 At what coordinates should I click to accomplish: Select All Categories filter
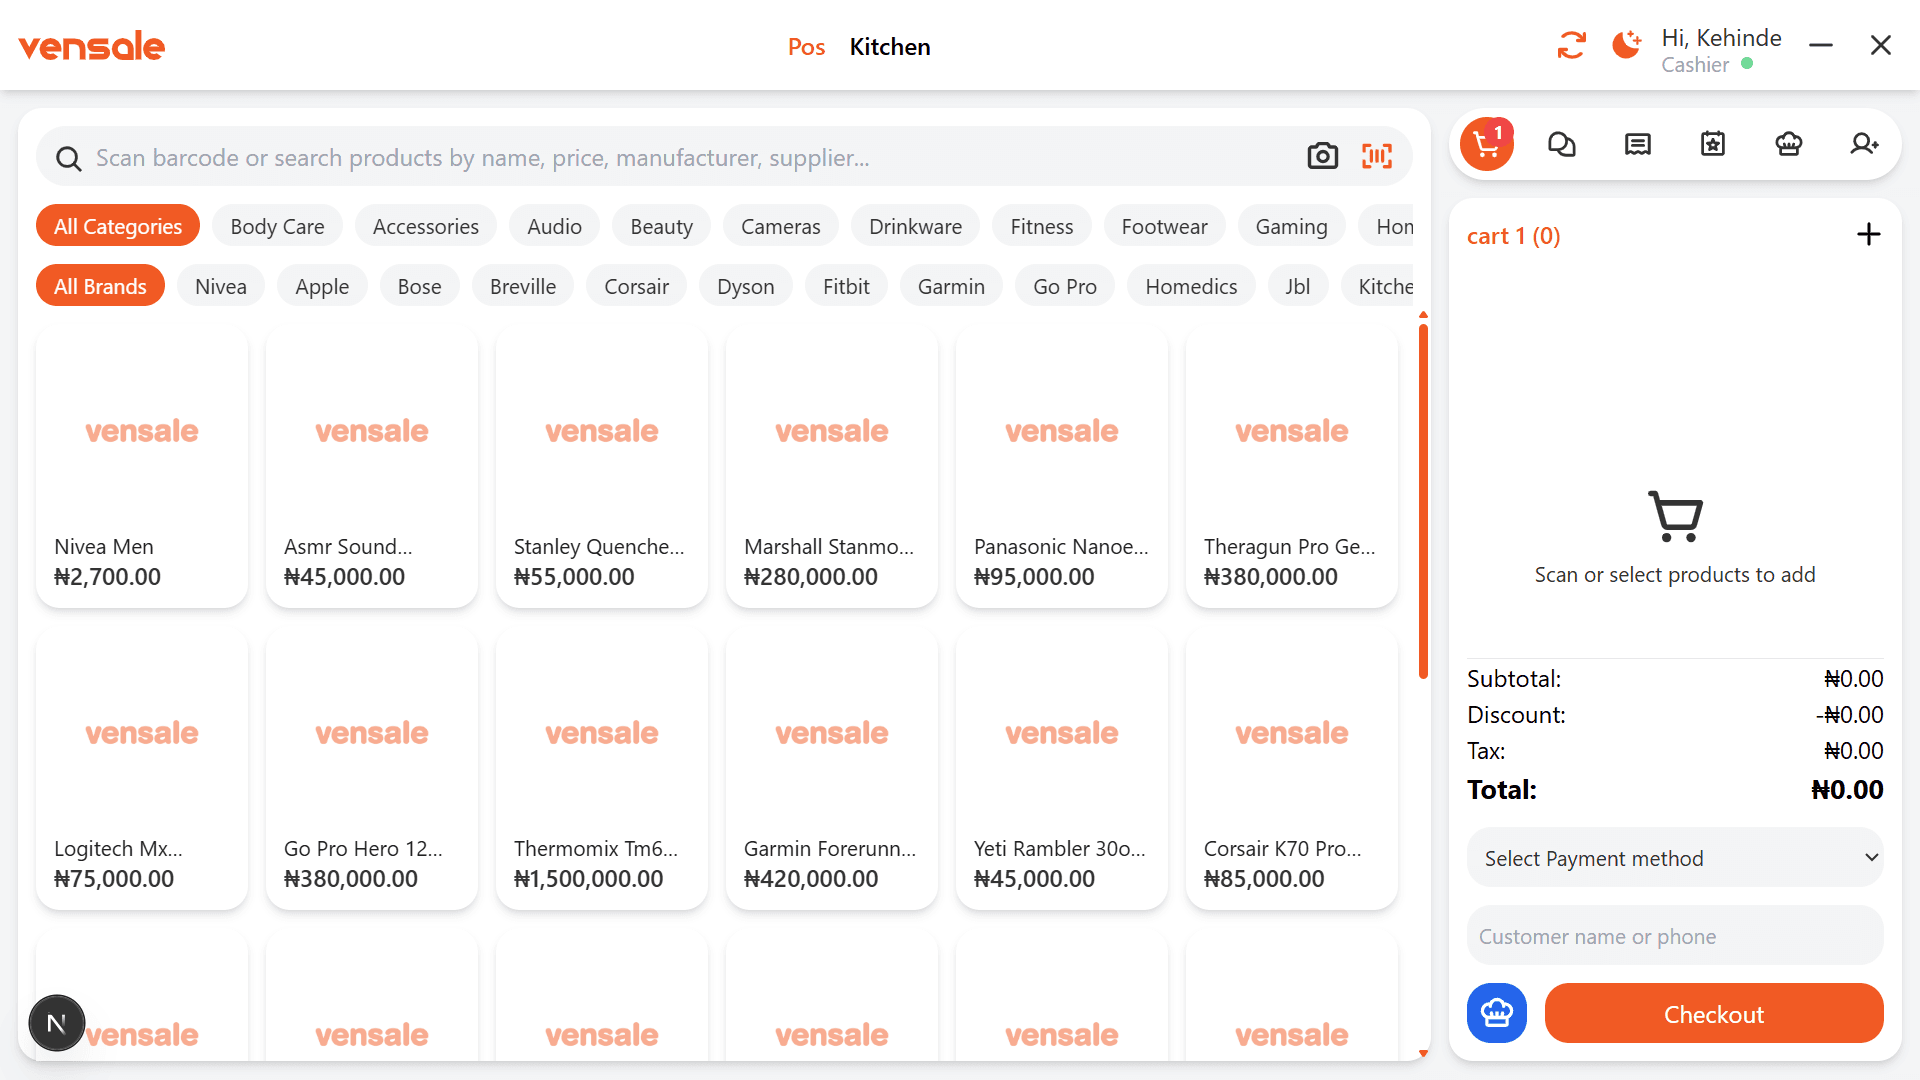pyautogui.click(x=118, y=226)
